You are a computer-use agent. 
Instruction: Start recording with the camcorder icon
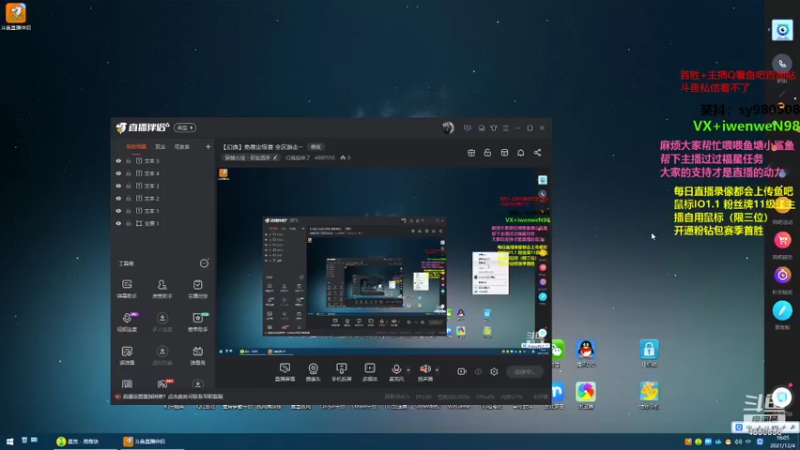(x=461, y=371)
